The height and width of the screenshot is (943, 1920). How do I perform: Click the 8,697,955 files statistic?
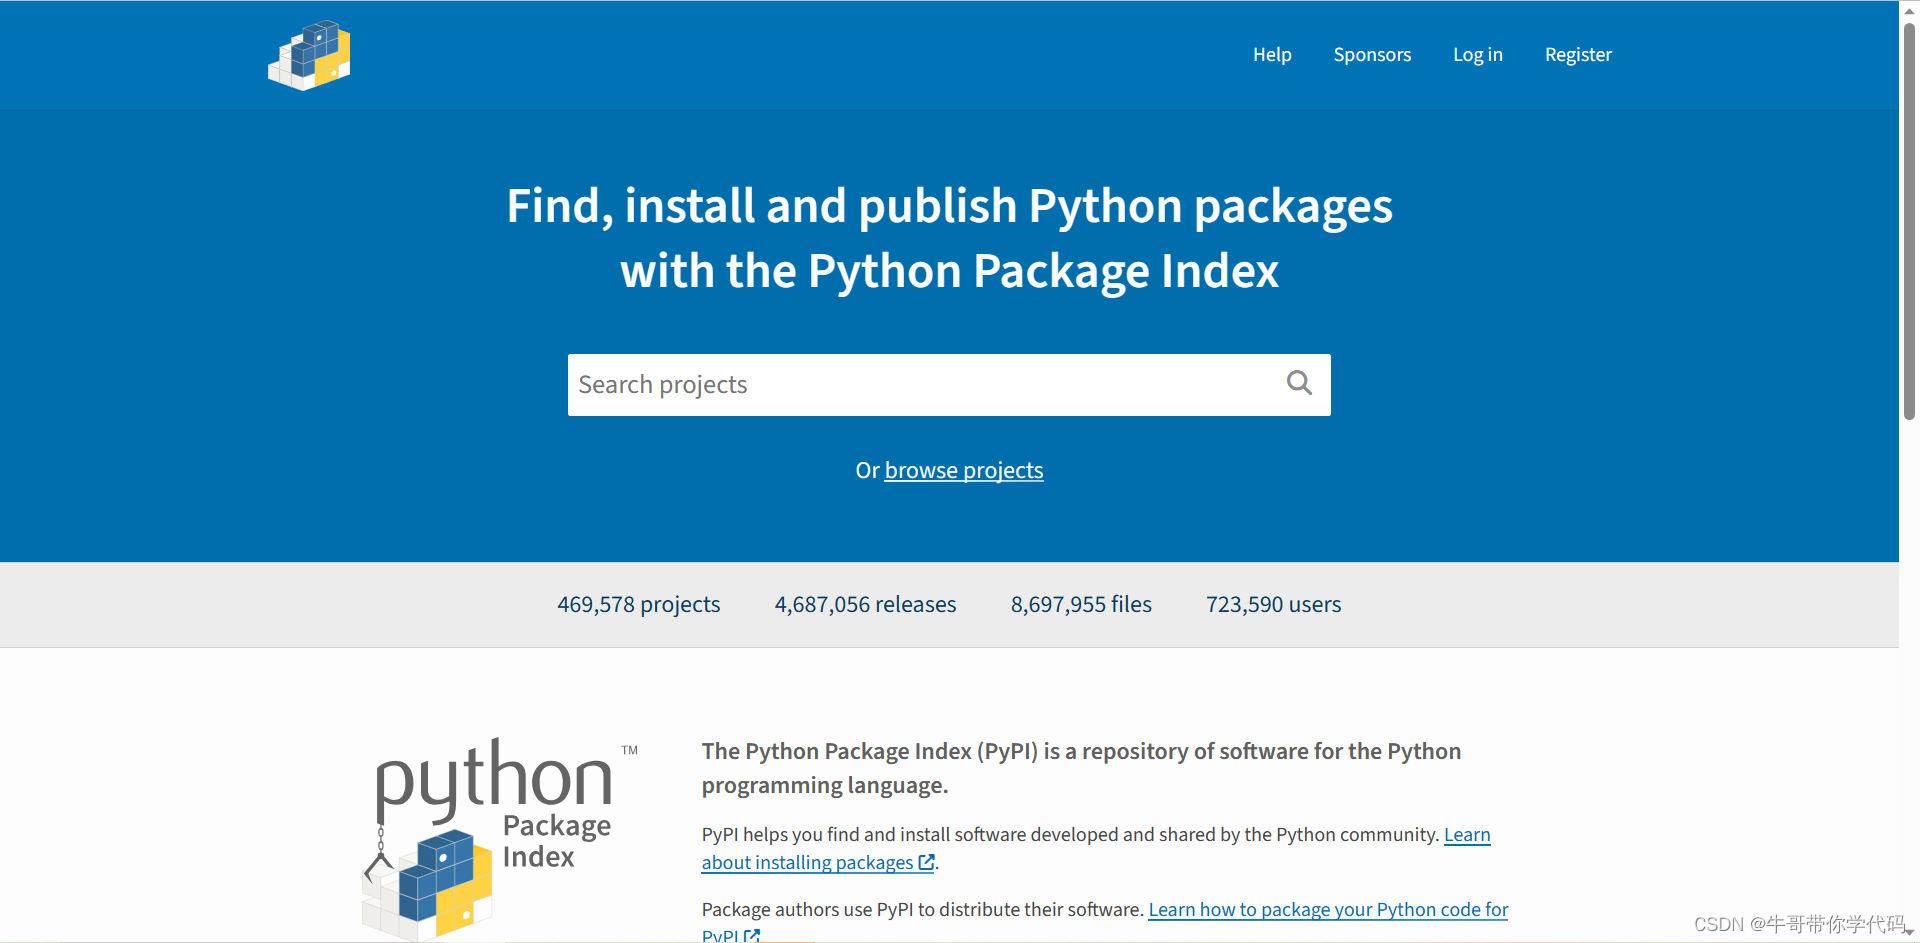pyautogui.click(x=1081, y=604)
